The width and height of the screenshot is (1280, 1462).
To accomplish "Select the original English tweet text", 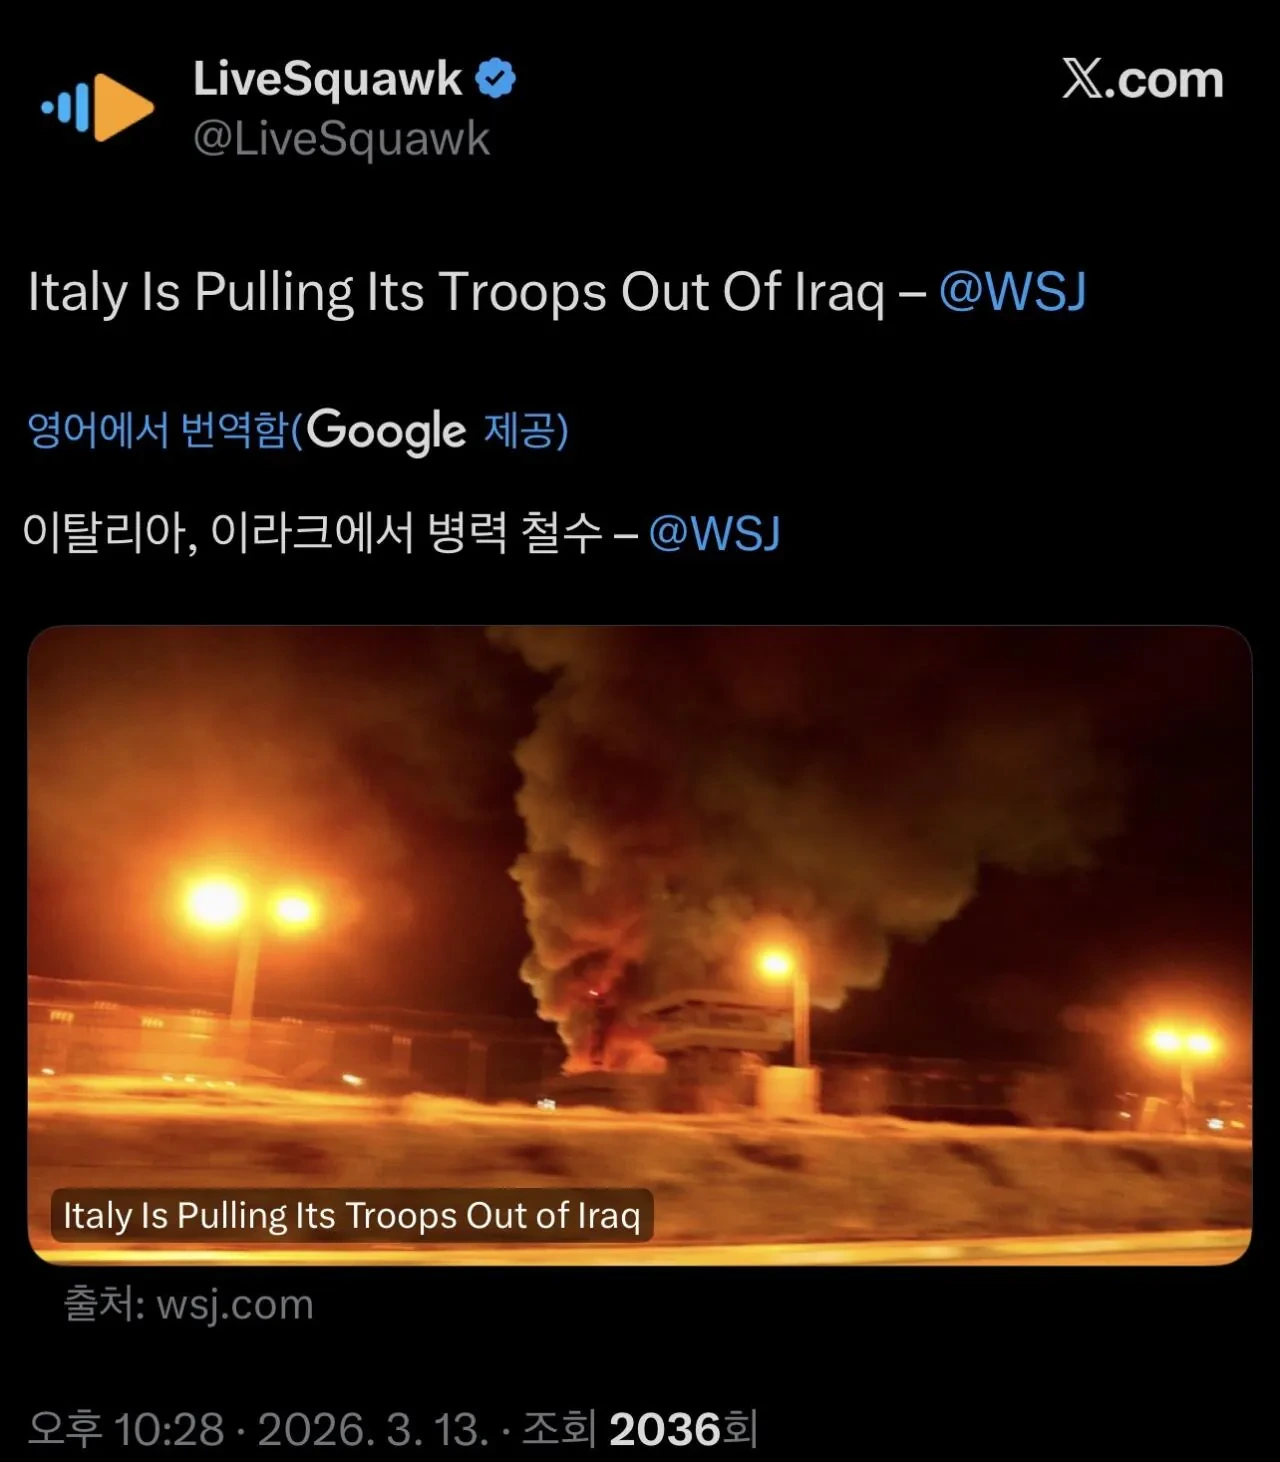I will click(556, 292).
